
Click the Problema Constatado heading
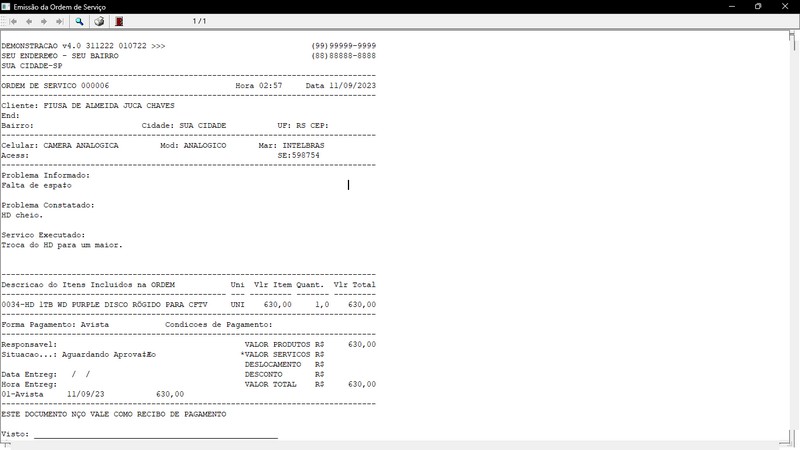[48, 205]
